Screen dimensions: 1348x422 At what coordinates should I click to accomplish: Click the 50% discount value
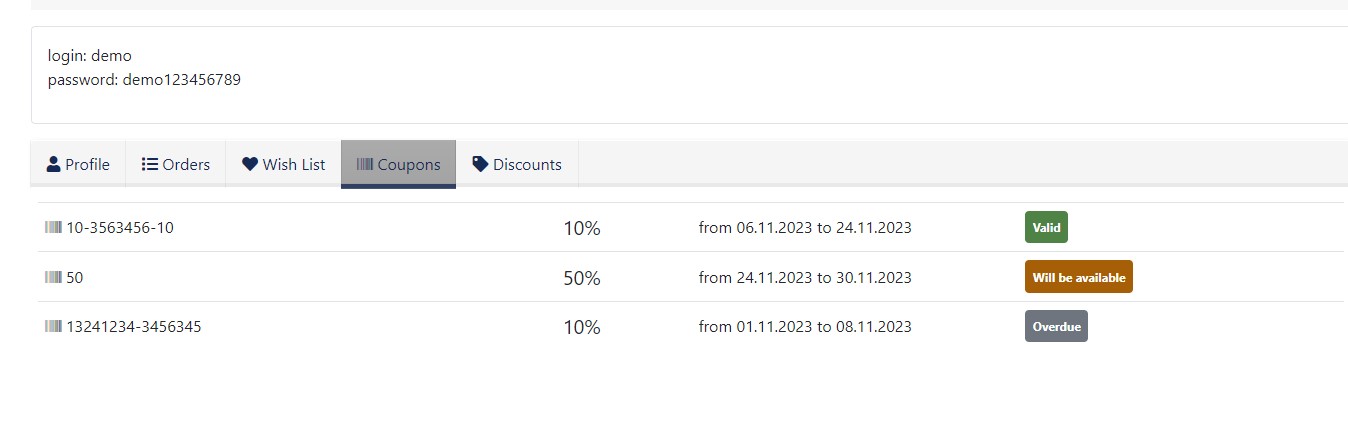581,278
